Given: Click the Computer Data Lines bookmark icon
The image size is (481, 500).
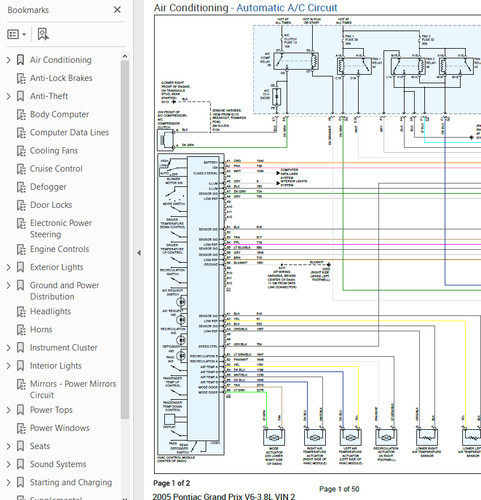Looking at the screenshot, I should click(21, 133).
